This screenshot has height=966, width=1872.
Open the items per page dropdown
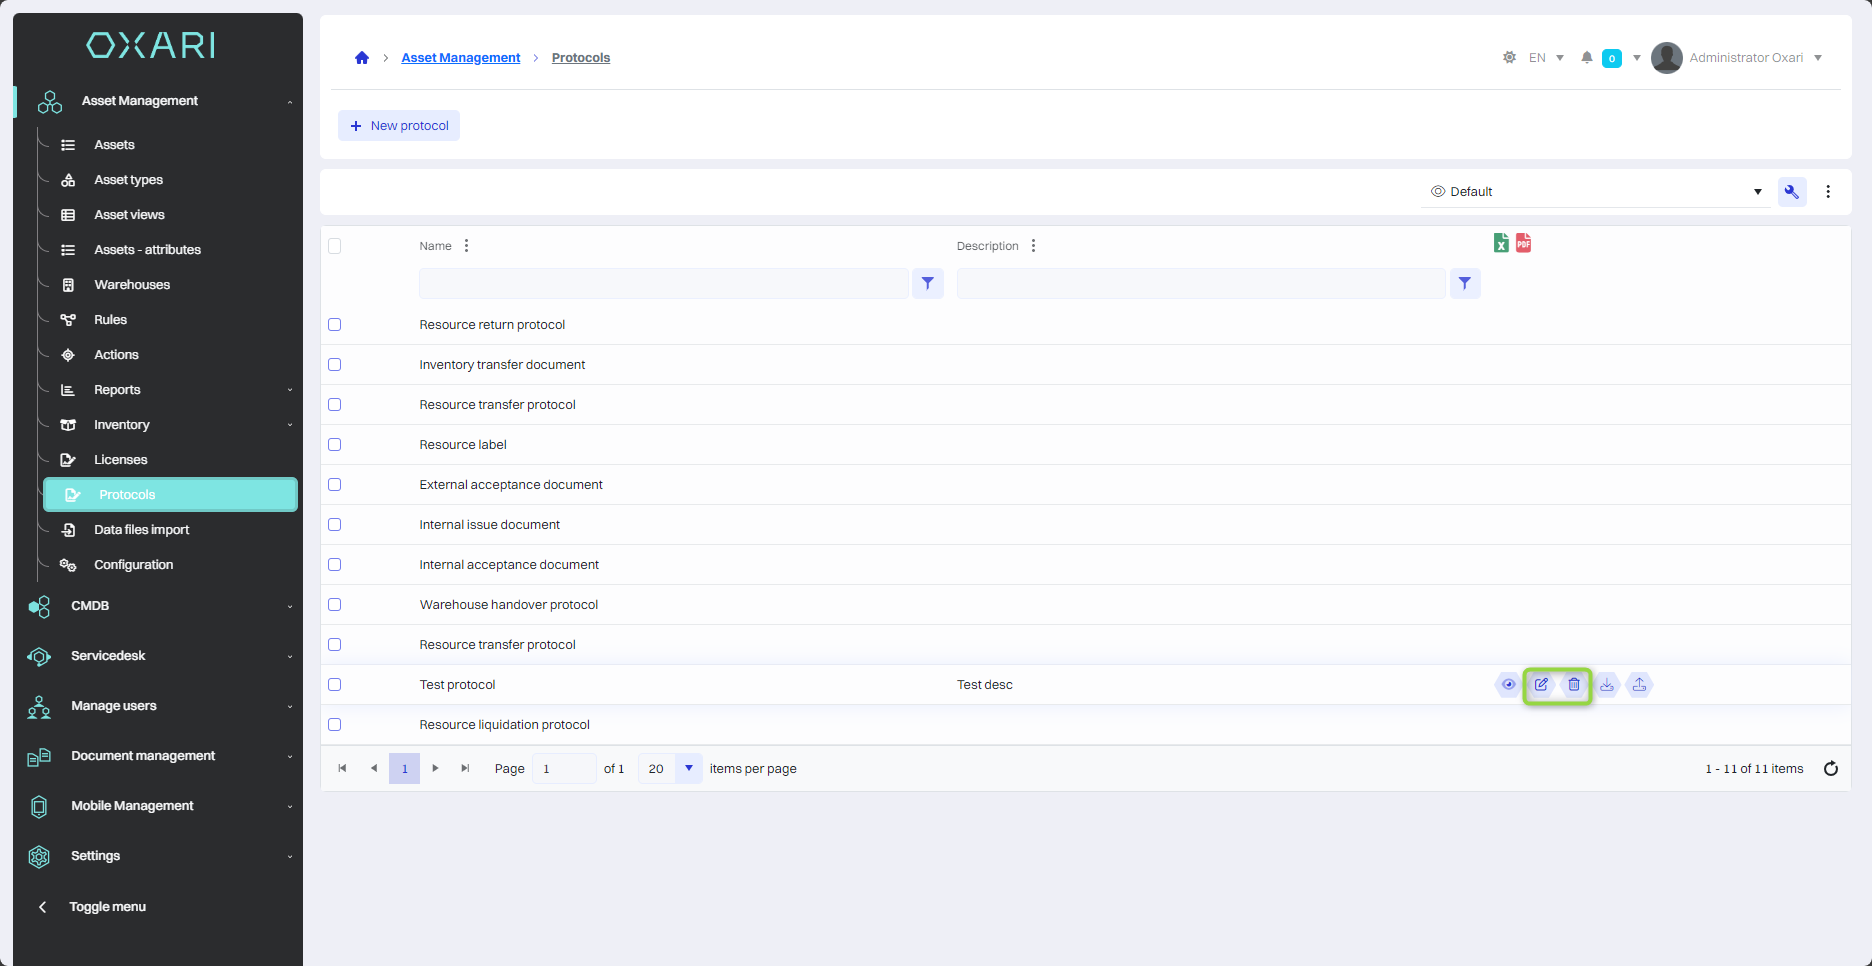click(x=688, y=769)
